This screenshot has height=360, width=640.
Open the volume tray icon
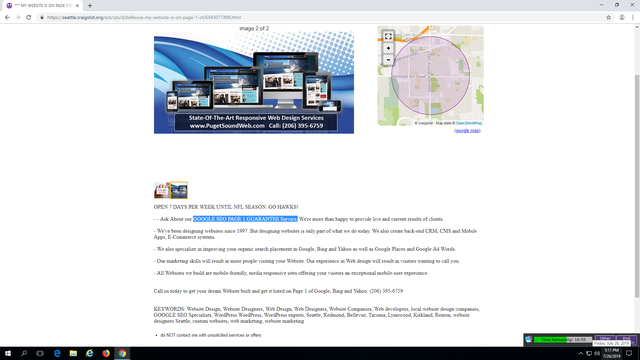tap(597, 353)
